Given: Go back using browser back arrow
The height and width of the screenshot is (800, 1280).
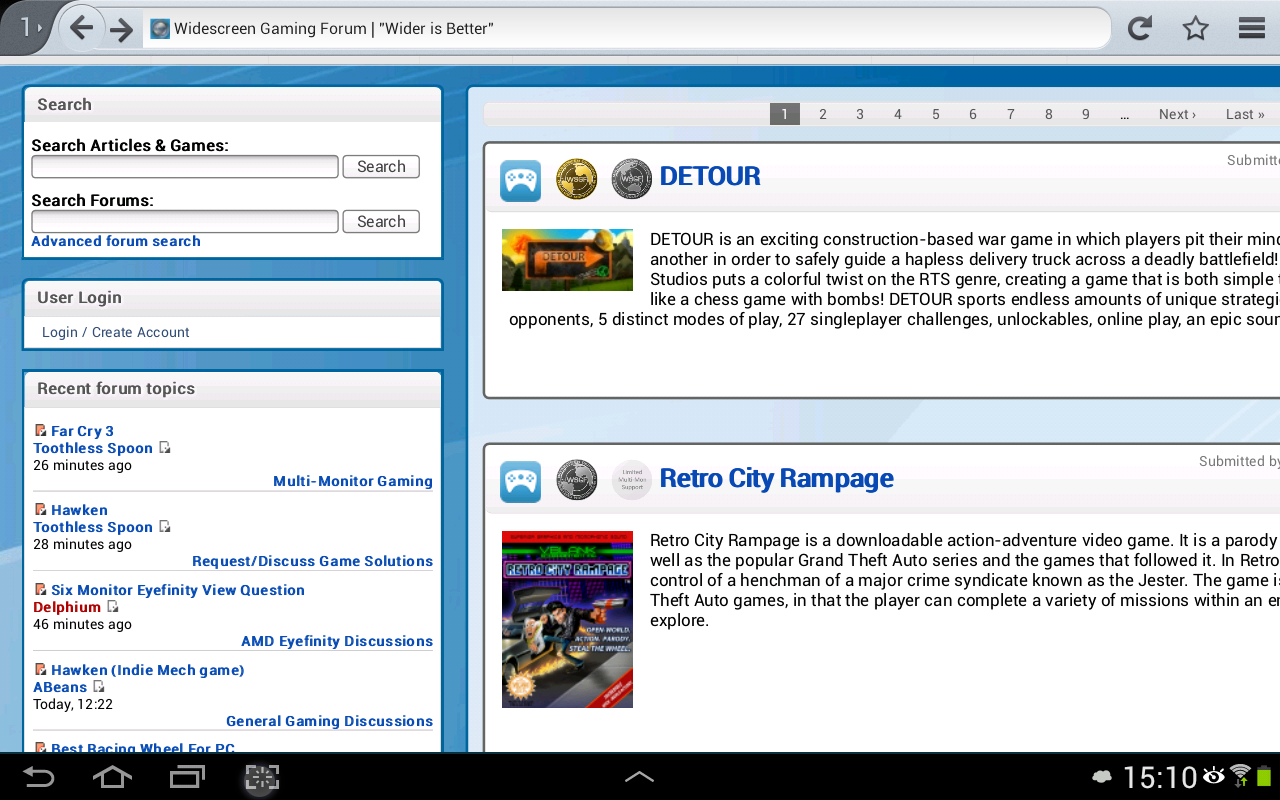Looking at the screenshot, I should point(82,29).
